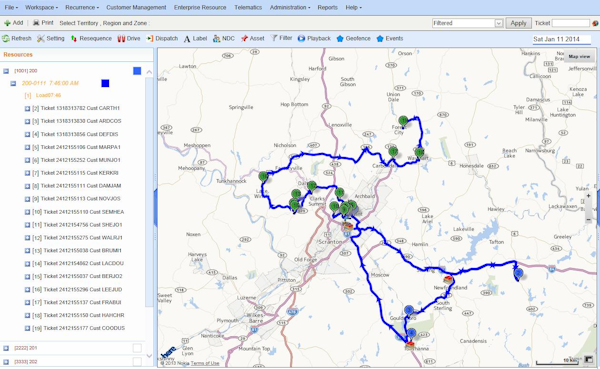Click the Refresh toolbar icon
Image resolution: width=600 pixels, height=369 pixels.
(6, 39)
